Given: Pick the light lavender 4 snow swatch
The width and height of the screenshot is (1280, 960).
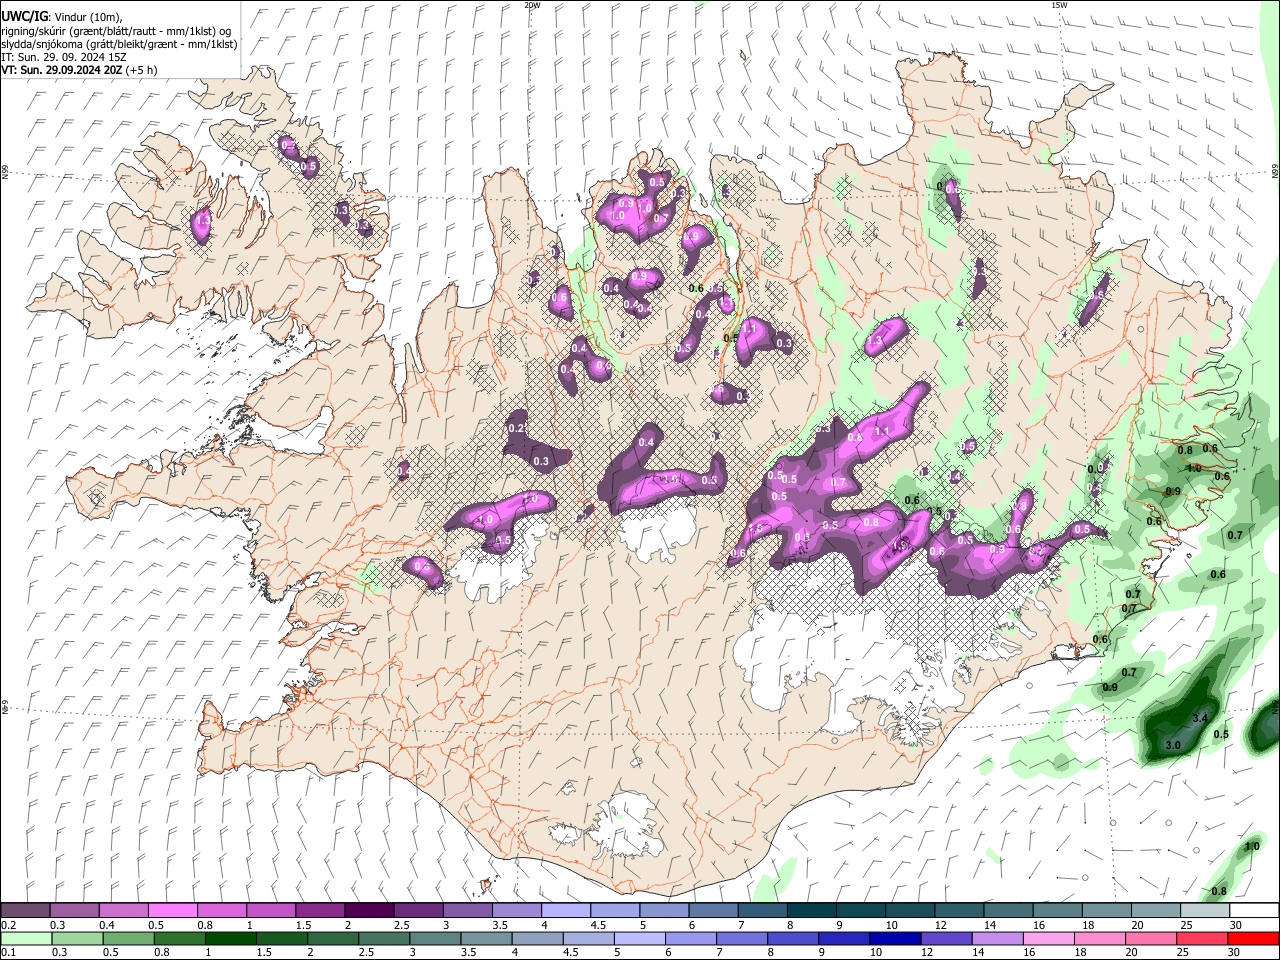Looking at the screenshot, I should pos(566,911).
